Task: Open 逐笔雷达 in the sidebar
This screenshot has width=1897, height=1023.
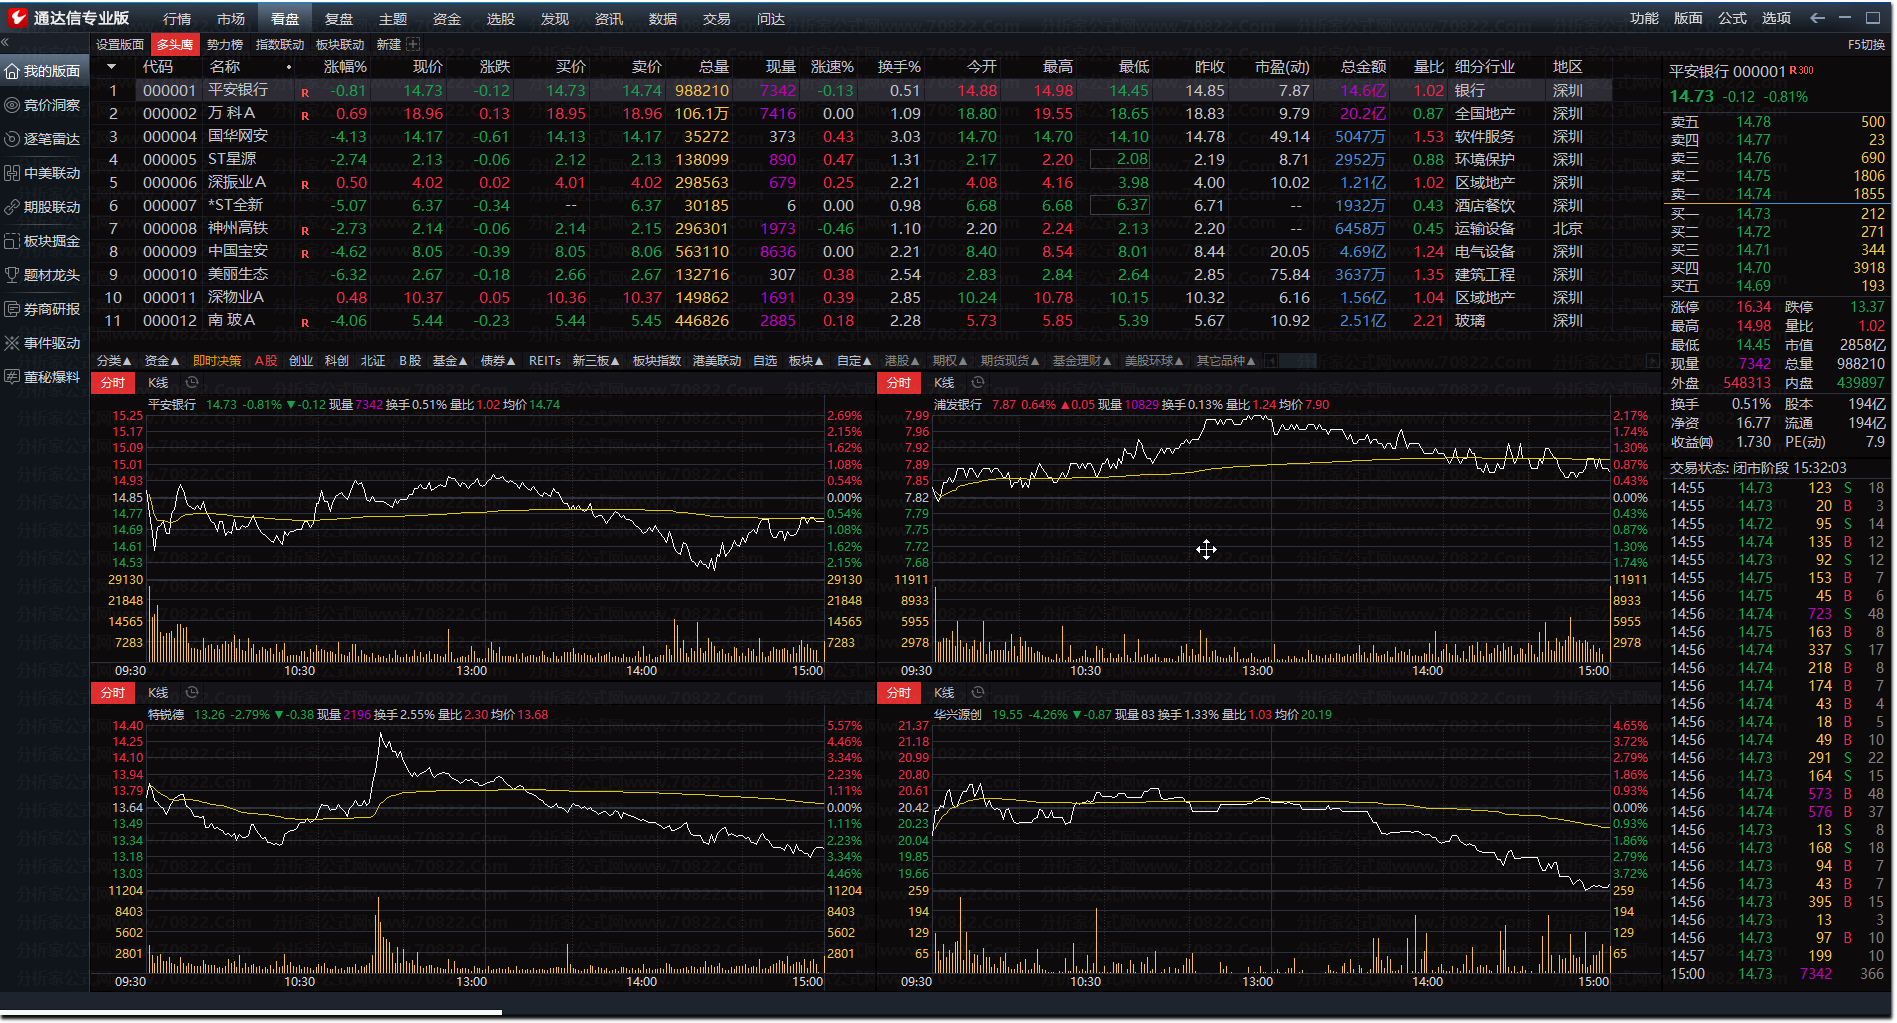Action: pyautogui.click(x=42, y=139)
